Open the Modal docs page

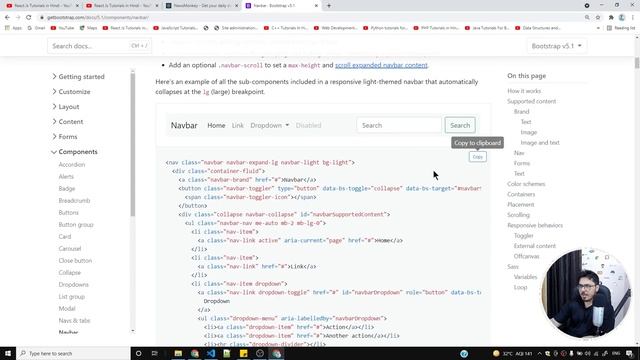pos(67,308)
